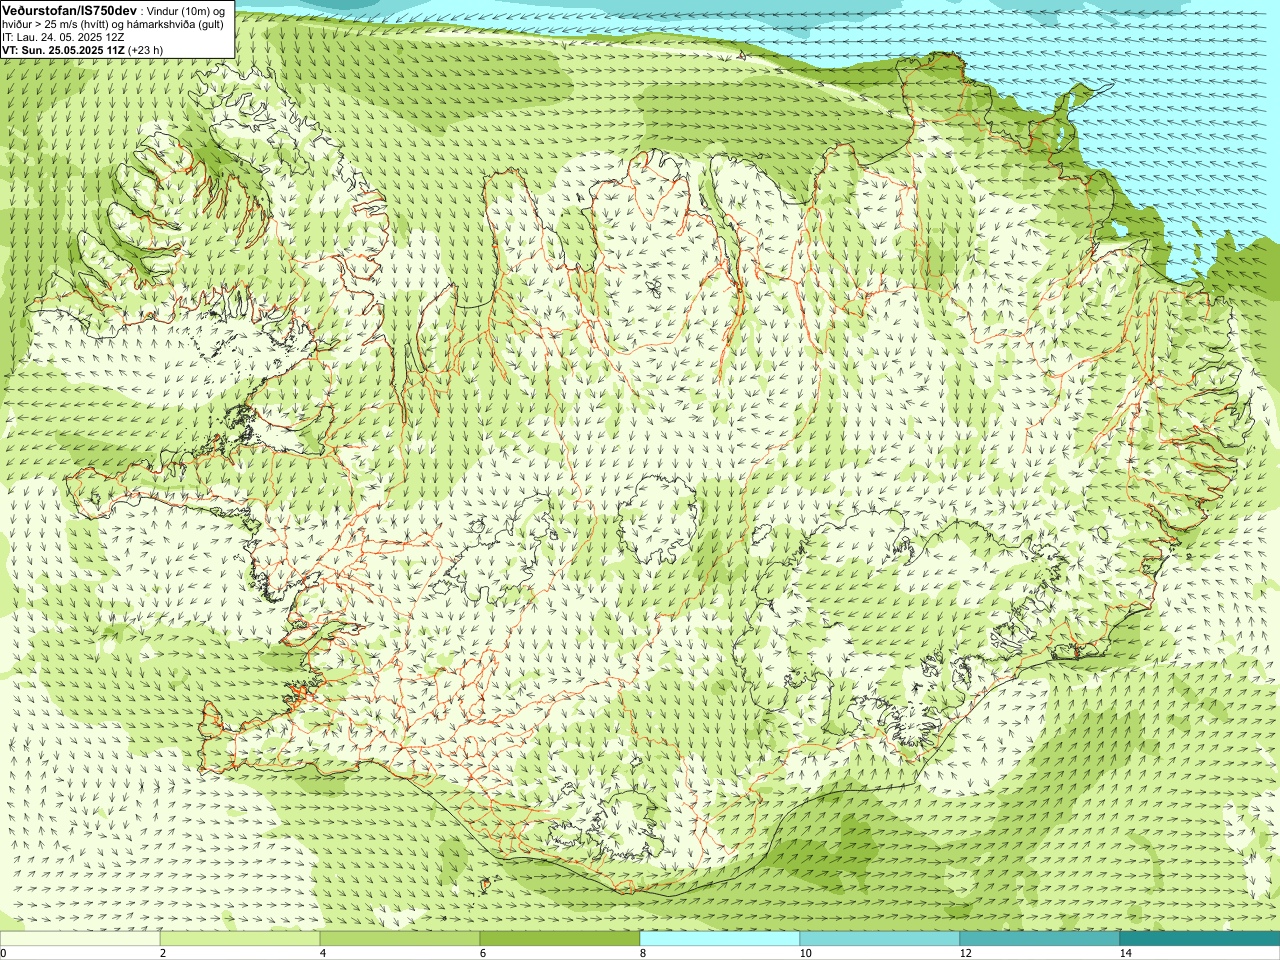This screenshot has height=960, width=1280.
Task: Click the "Veðurstofan/IS750dev" title text
Action: 70,10
